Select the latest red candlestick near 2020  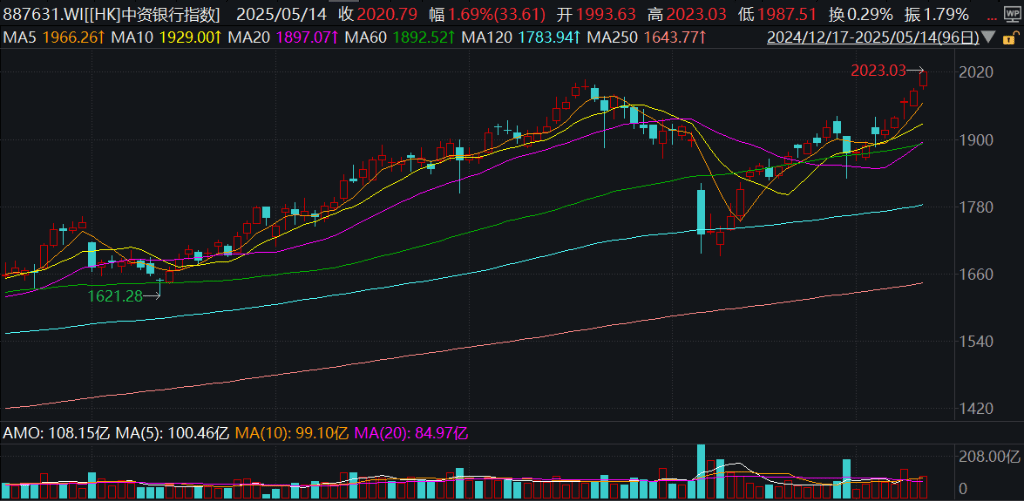[923, 80]
